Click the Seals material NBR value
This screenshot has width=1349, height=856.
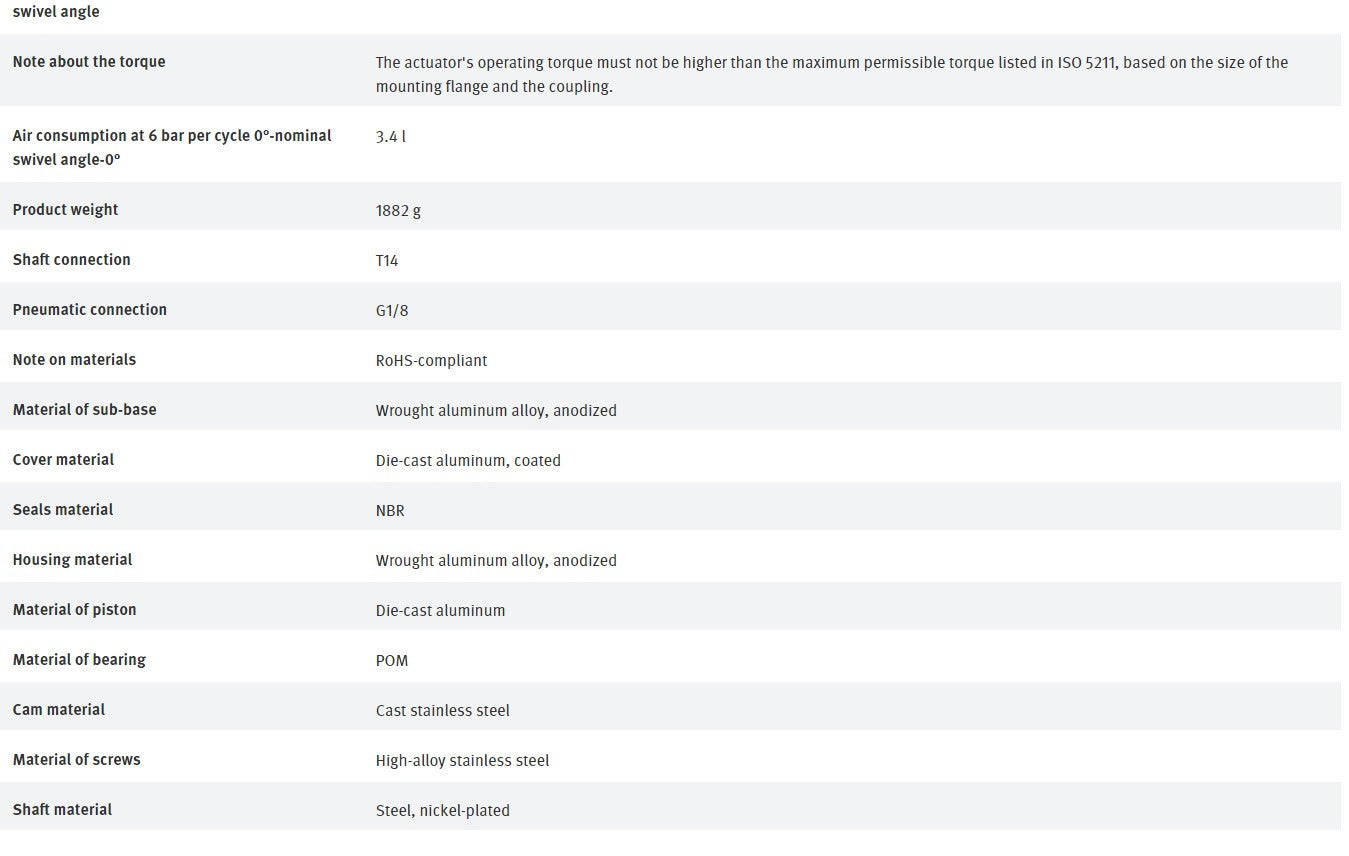(390, 511)
